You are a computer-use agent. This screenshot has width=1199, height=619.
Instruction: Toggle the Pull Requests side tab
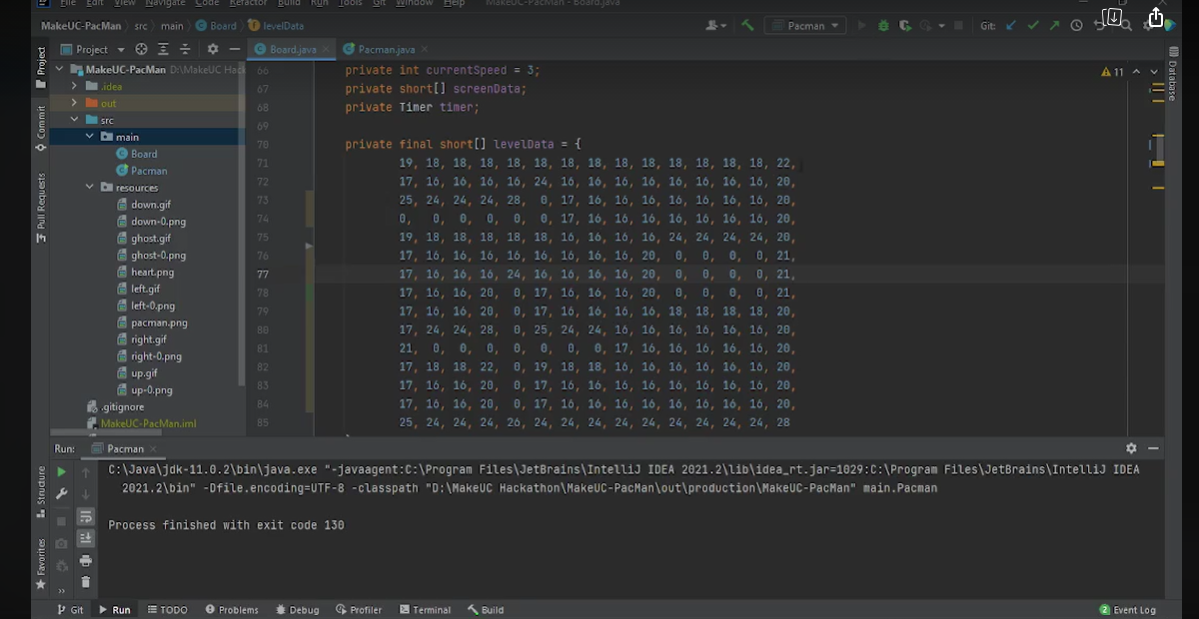pyautogui.click(x=41, y=208)
